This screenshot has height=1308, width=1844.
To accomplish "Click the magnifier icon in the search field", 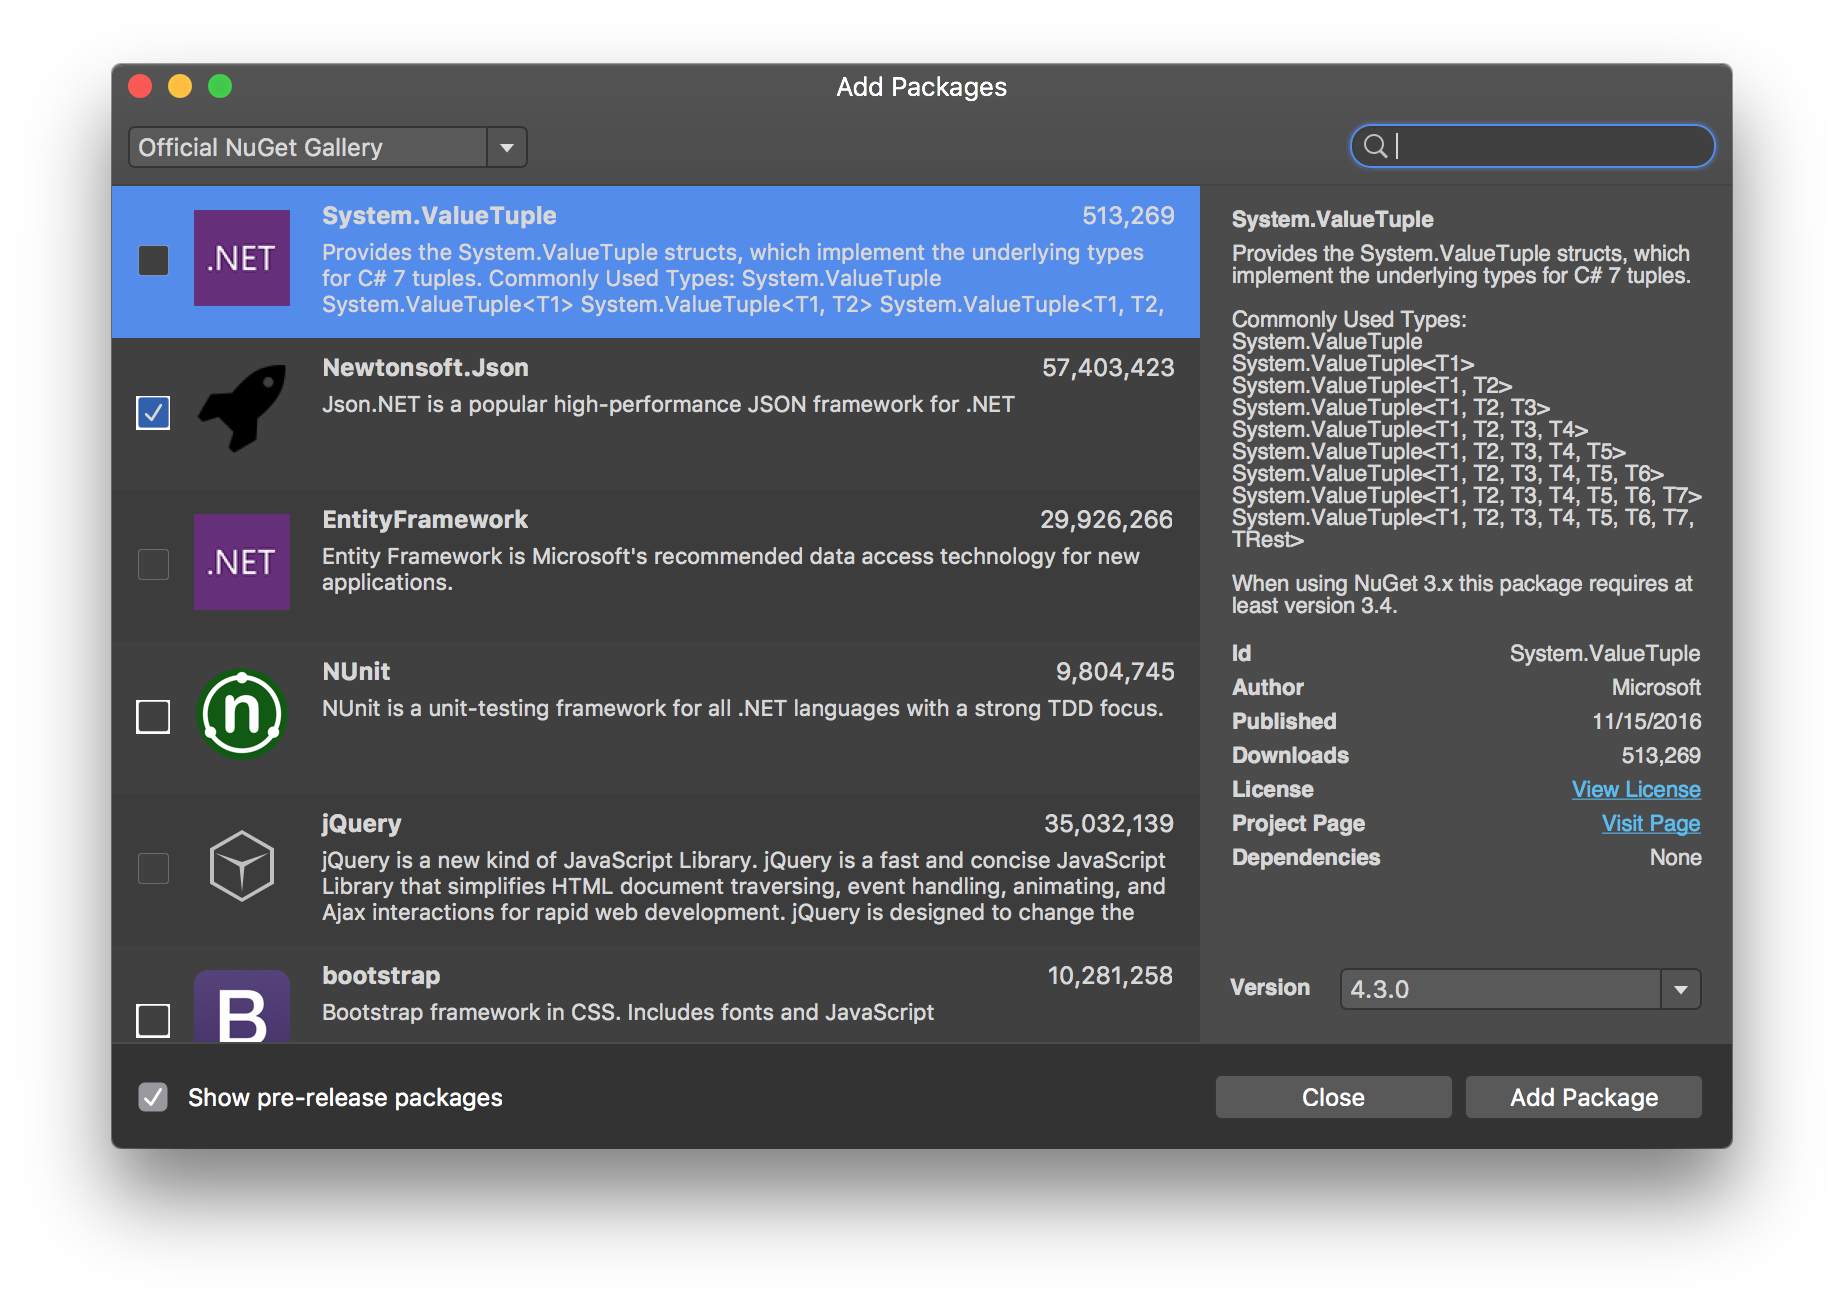I will click(x=1377, y=146).
